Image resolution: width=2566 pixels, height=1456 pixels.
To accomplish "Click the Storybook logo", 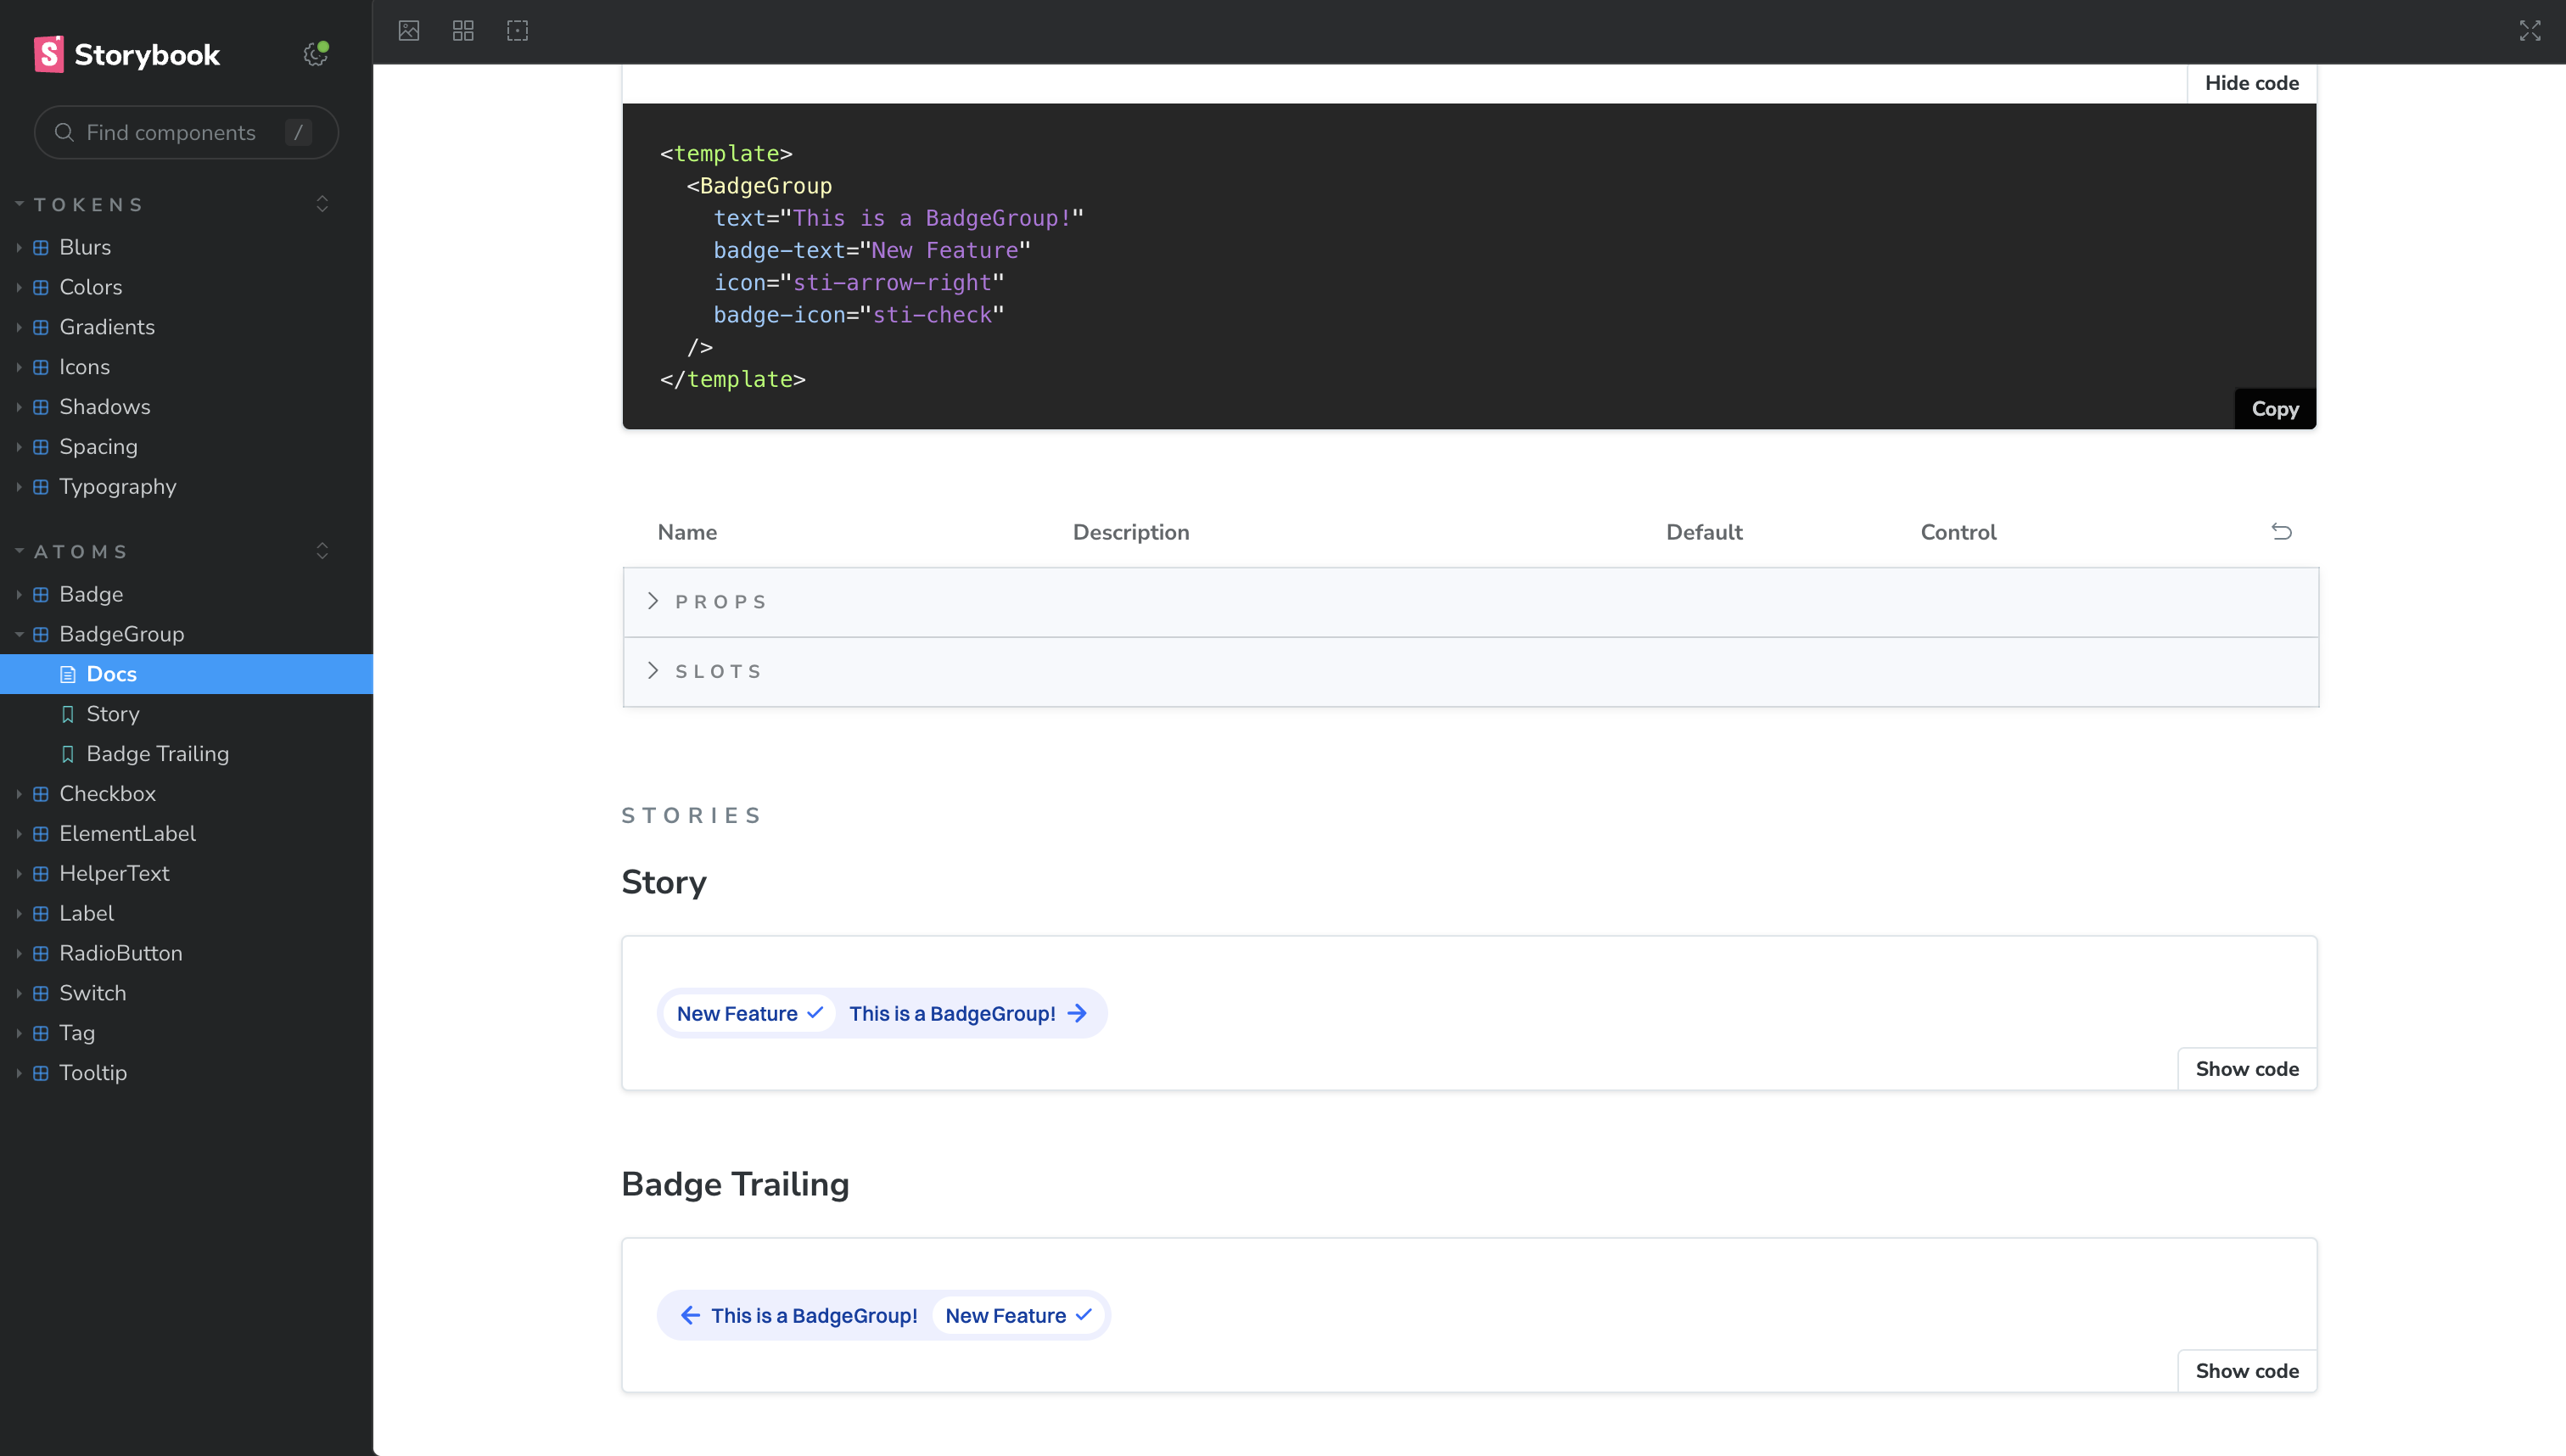I will (x=127, y=54).
